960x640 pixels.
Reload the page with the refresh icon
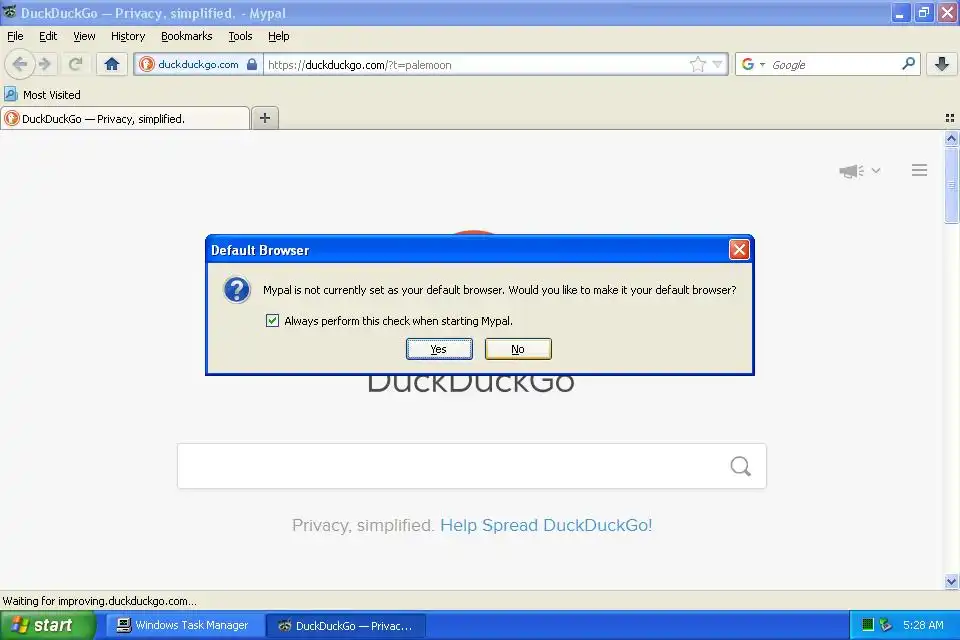point(75,64)
